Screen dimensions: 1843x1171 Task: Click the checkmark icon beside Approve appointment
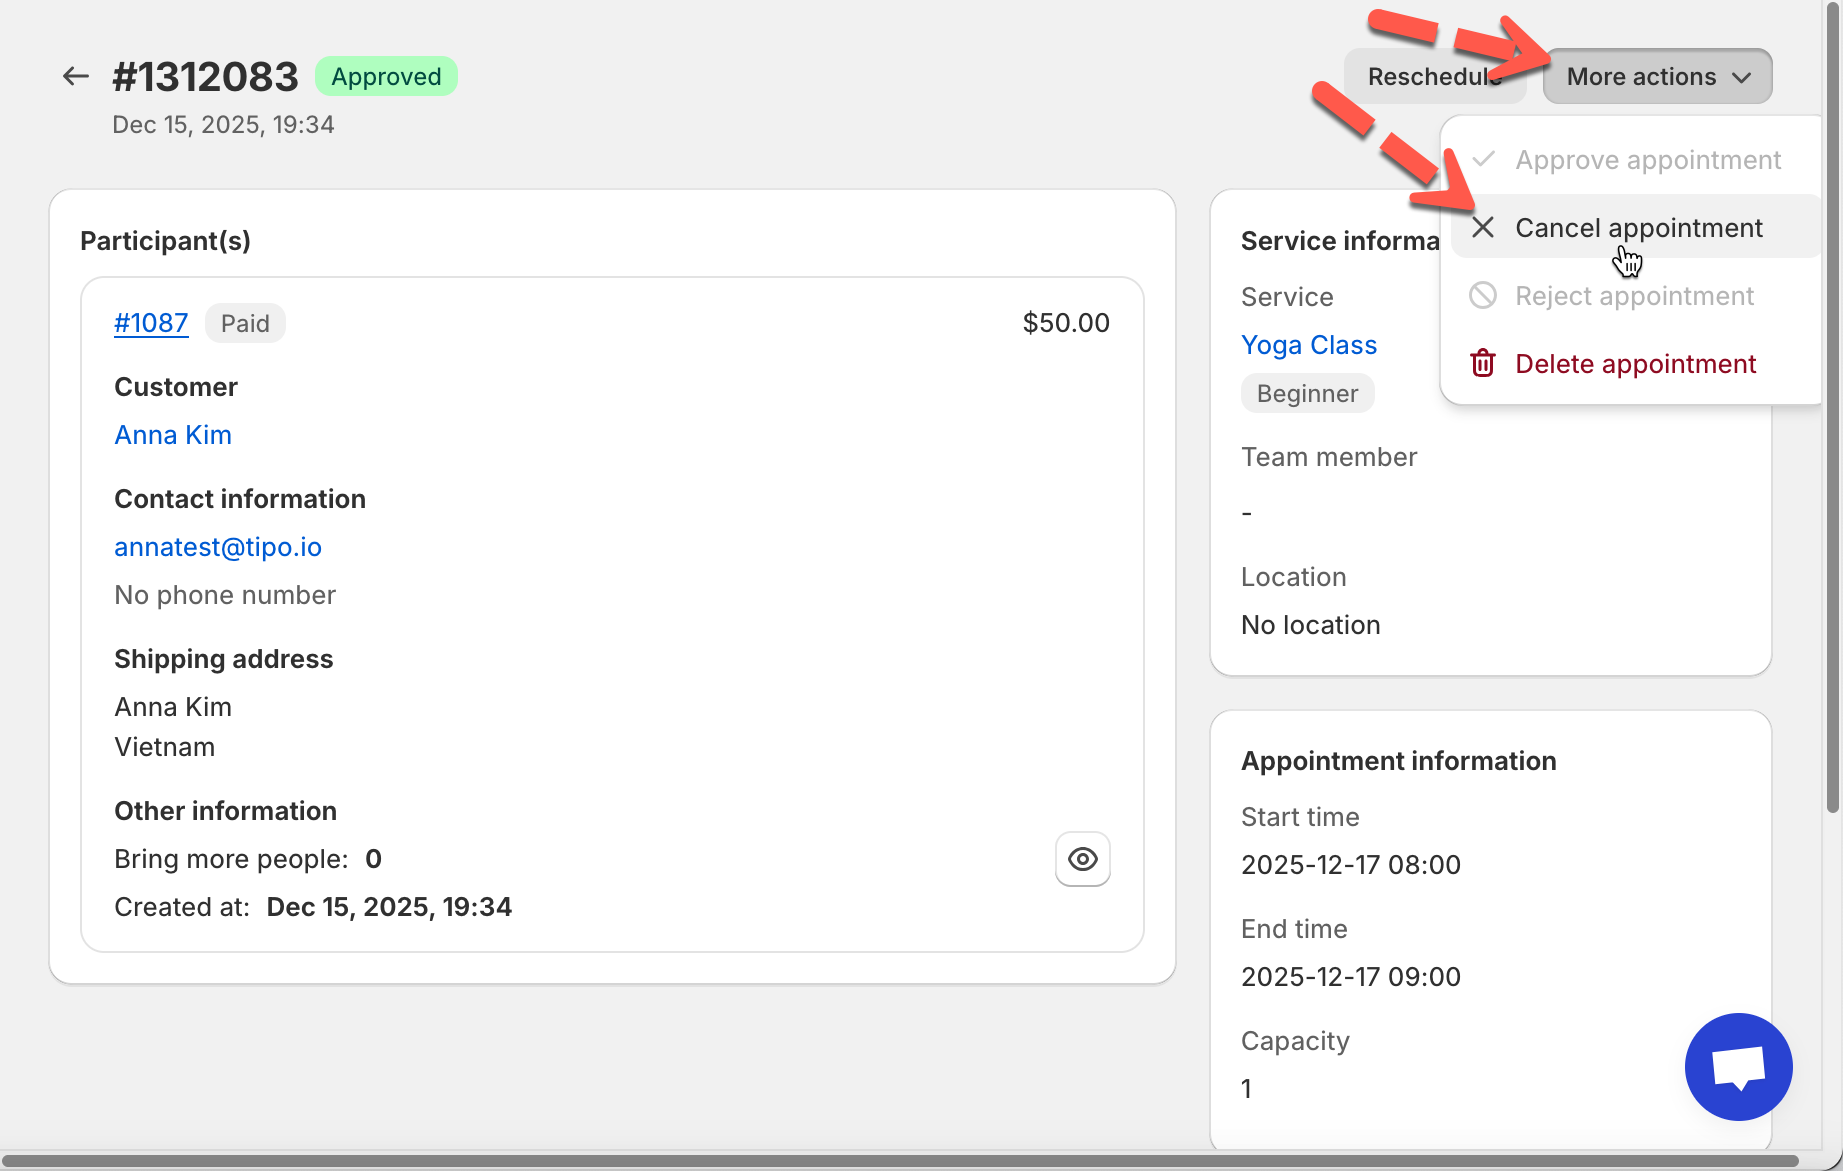point(1483,160)
